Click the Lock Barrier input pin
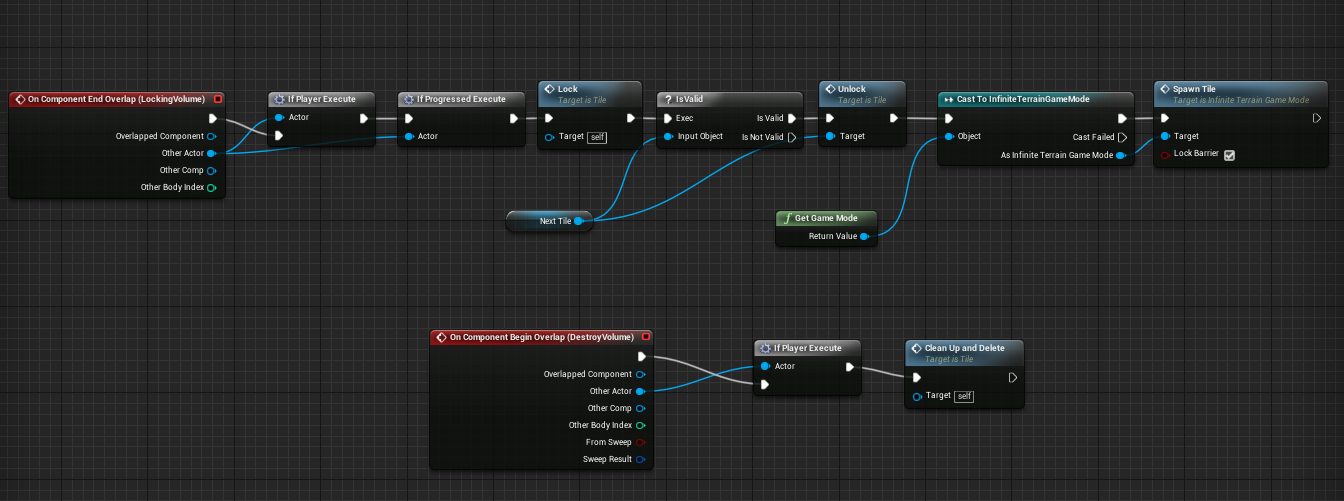The height and width of the screenshot is (501, 1344). [x=1165, y=154]
